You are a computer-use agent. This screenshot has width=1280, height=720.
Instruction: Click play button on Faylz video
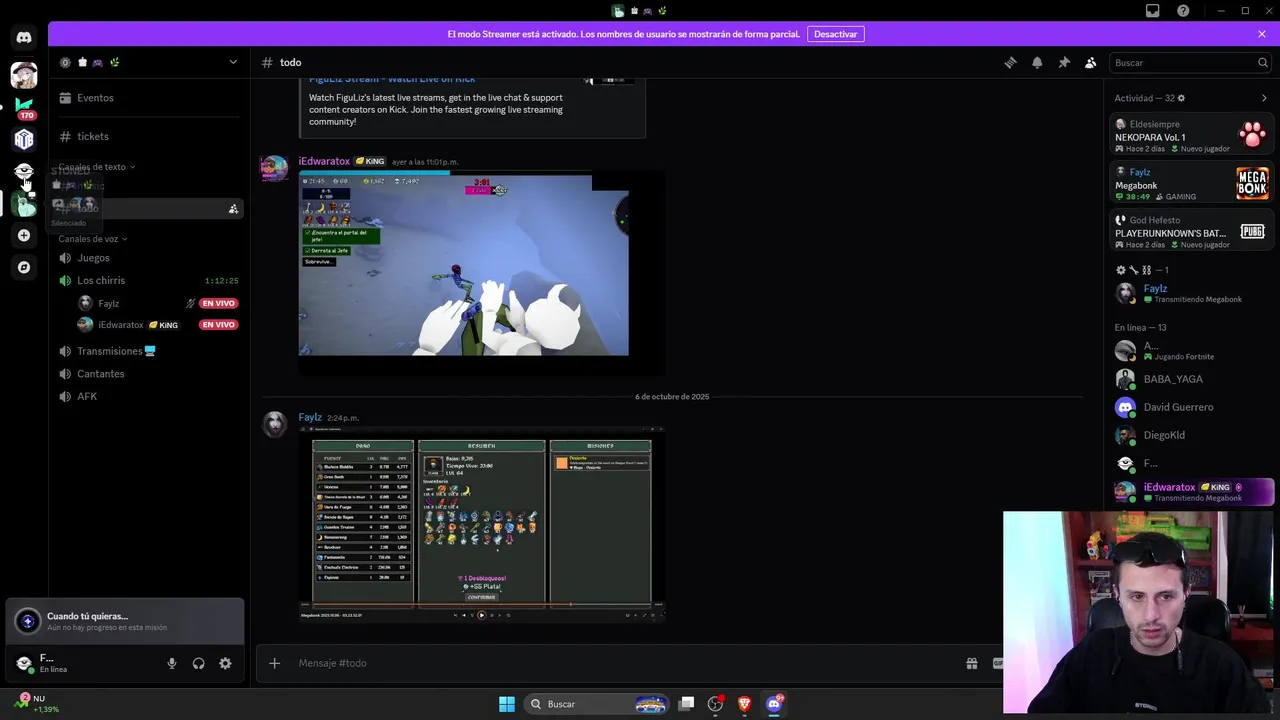click(x=481, y=615)
